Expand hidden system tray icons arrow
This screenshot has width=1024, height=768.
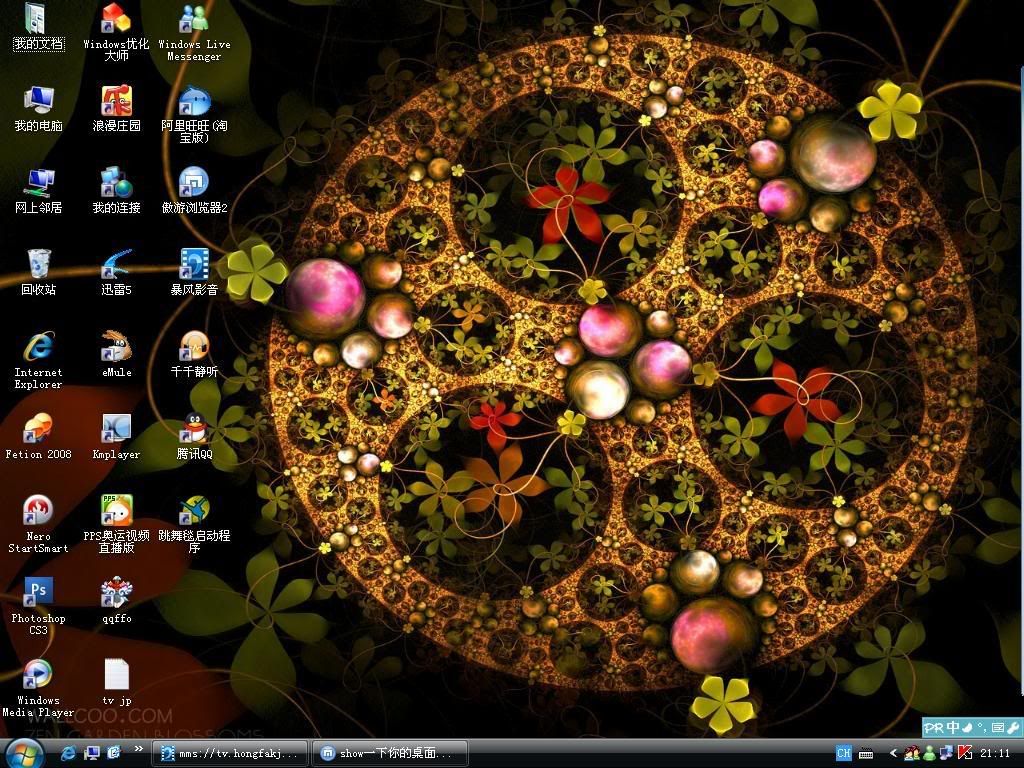pos(893,753)
